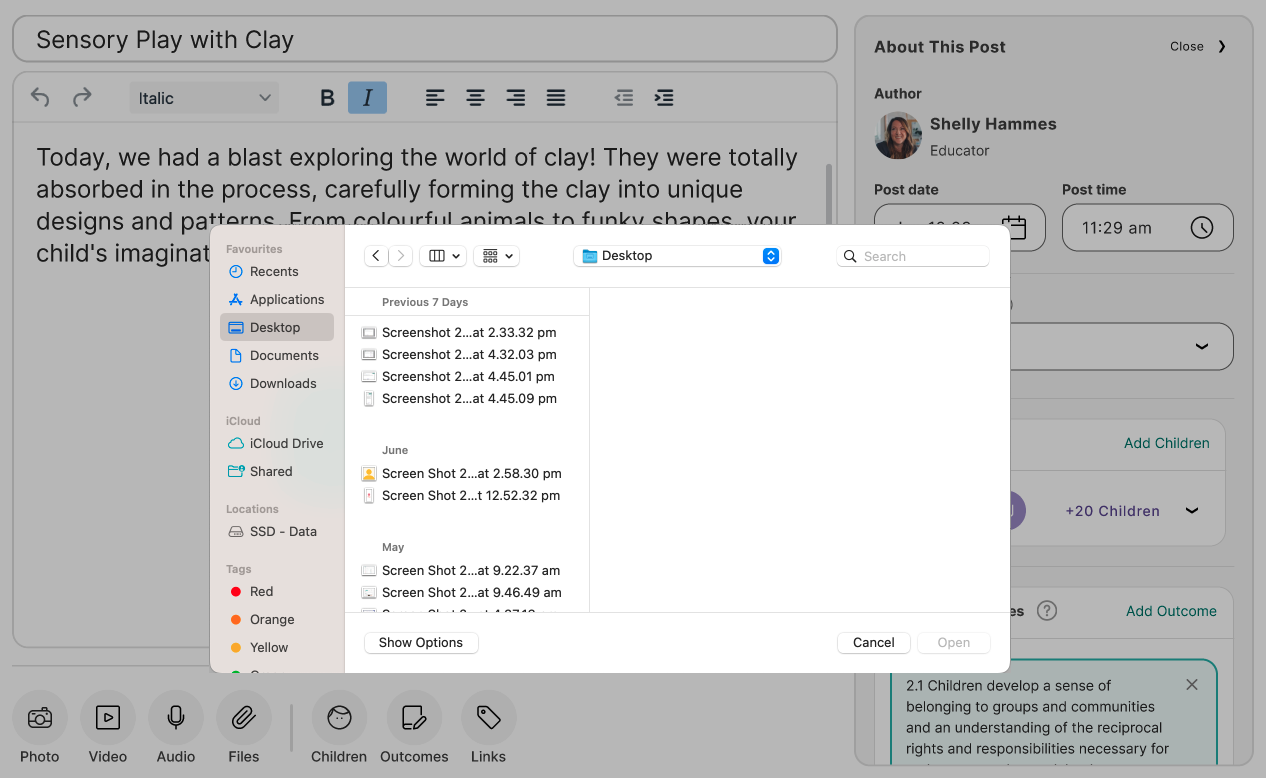Select file Screen Shot 2...at 2.58.30 pm
This screenshot has height=778, width=1266.
tap(467, 473)
